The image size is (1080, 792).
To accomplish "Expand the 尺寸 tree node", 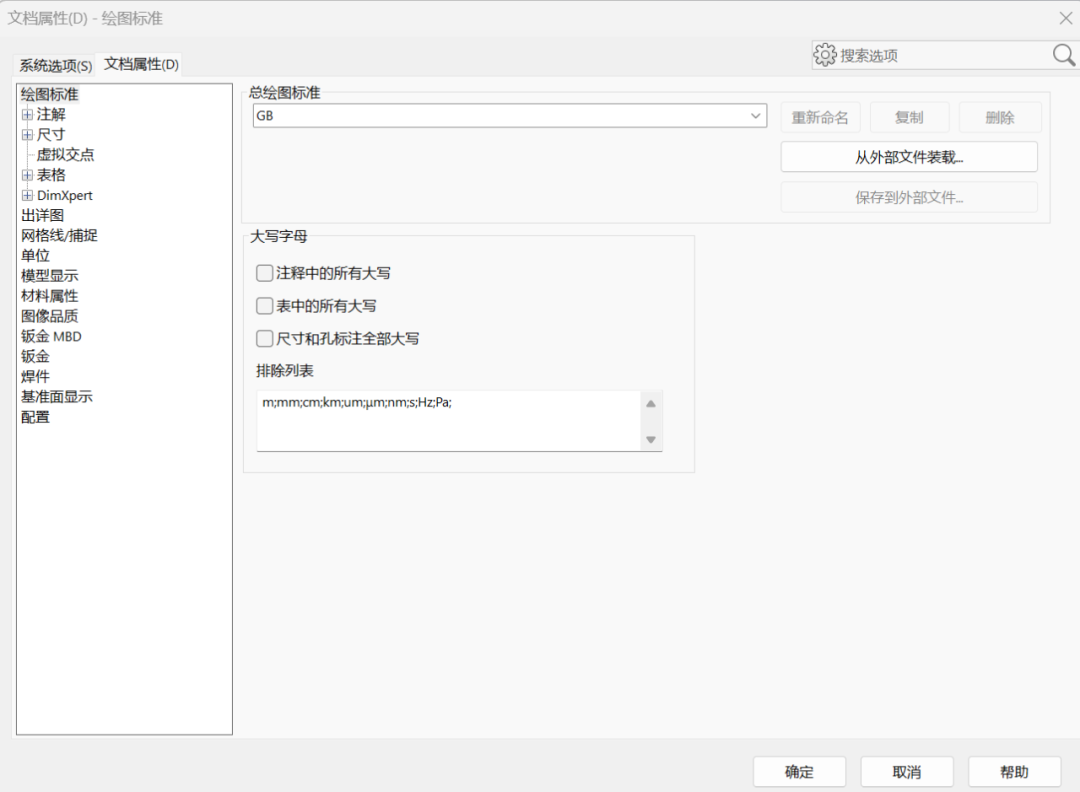I will click(x=27, y=135).
